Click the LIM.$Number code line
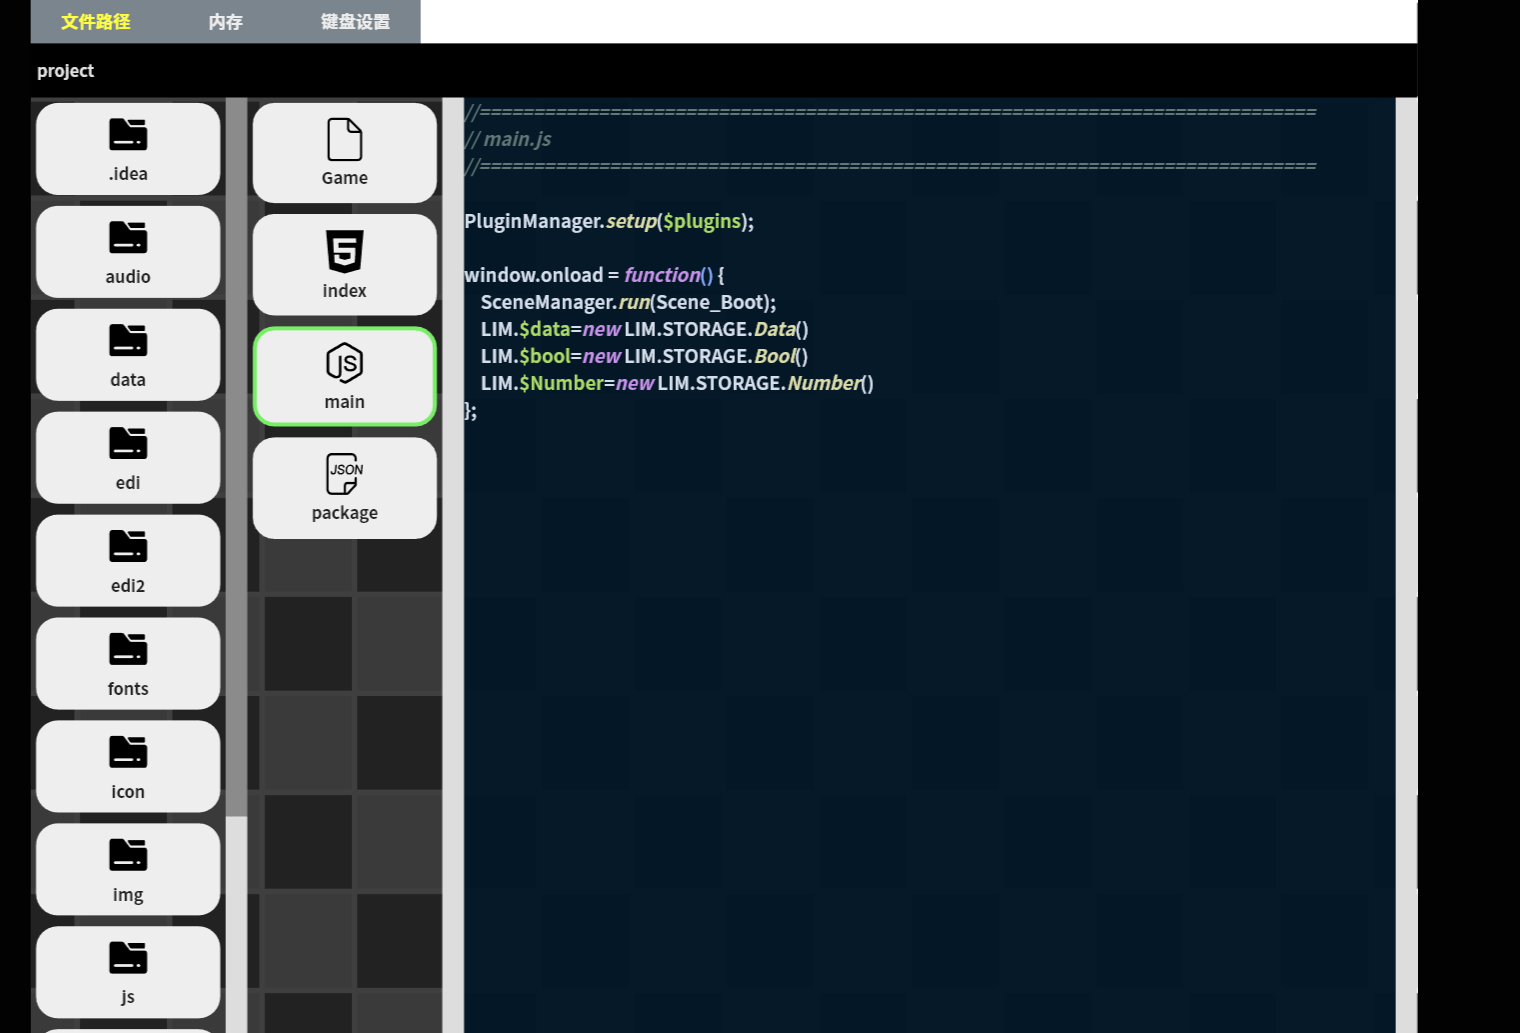 tap(677, 383)
